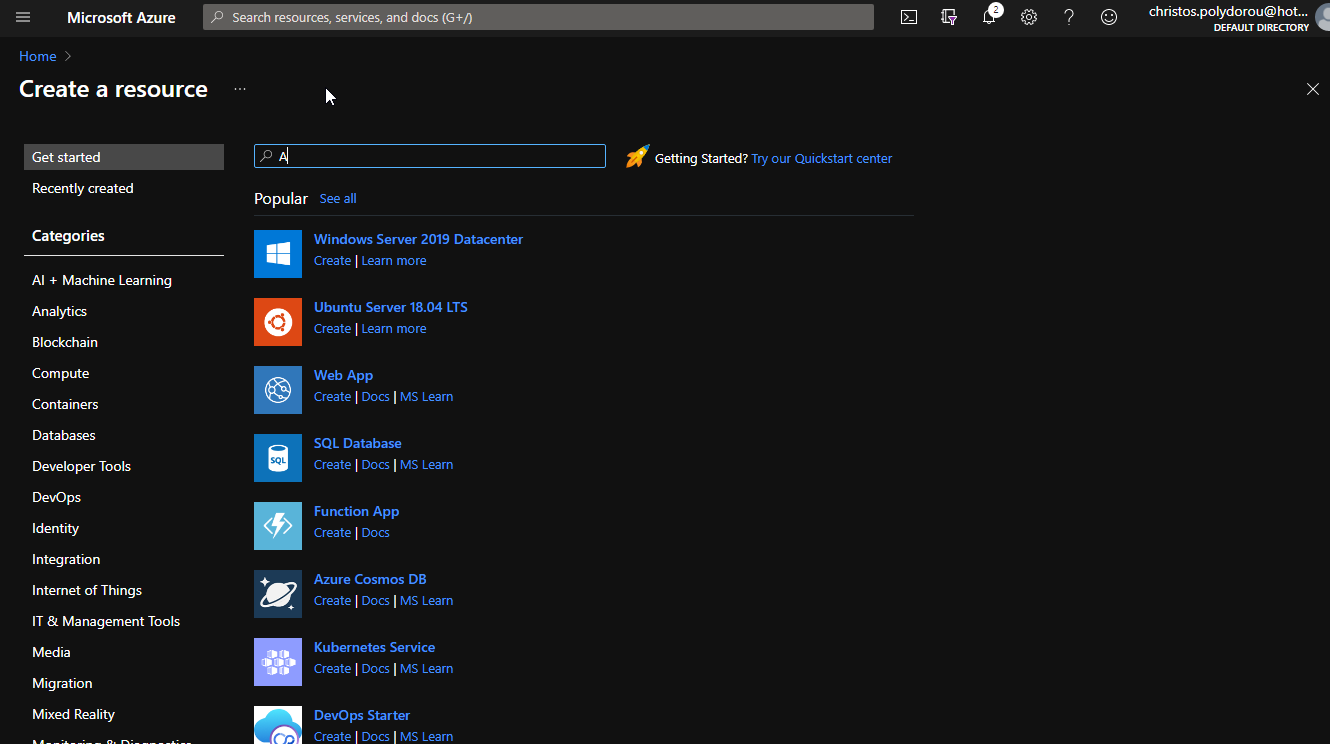
Task: Open IT & Management Tools category
Action: tap(106, 621)
